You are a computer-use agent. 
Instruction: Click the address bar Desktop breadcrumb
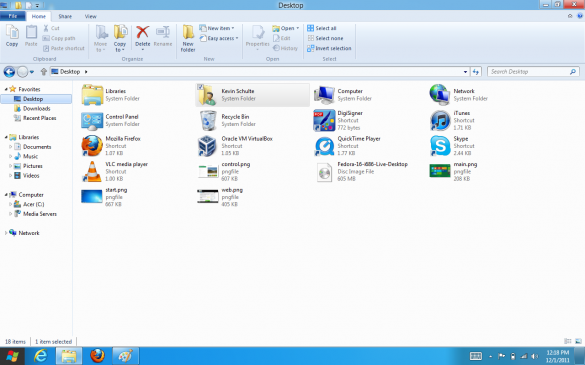click(x=70, y=72)
